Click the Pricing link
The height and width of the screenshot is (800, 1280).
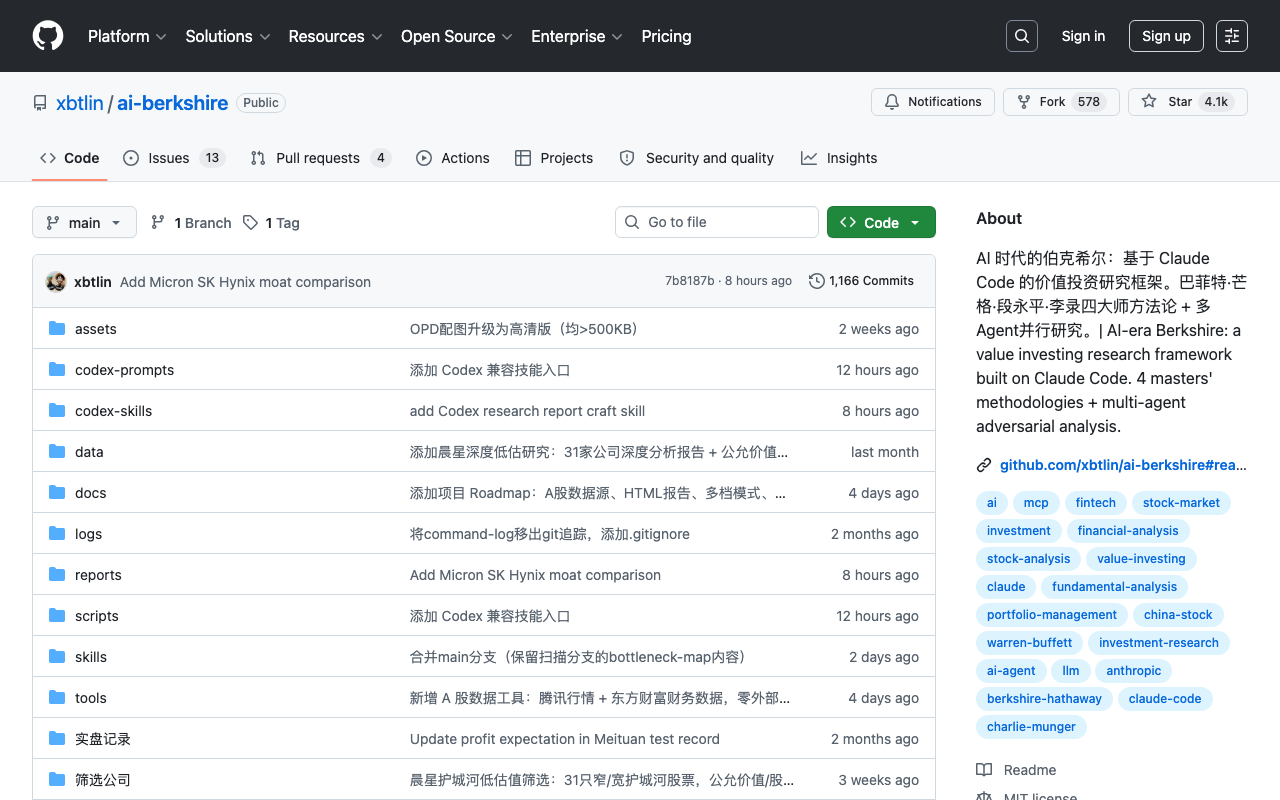click(666, 36)
